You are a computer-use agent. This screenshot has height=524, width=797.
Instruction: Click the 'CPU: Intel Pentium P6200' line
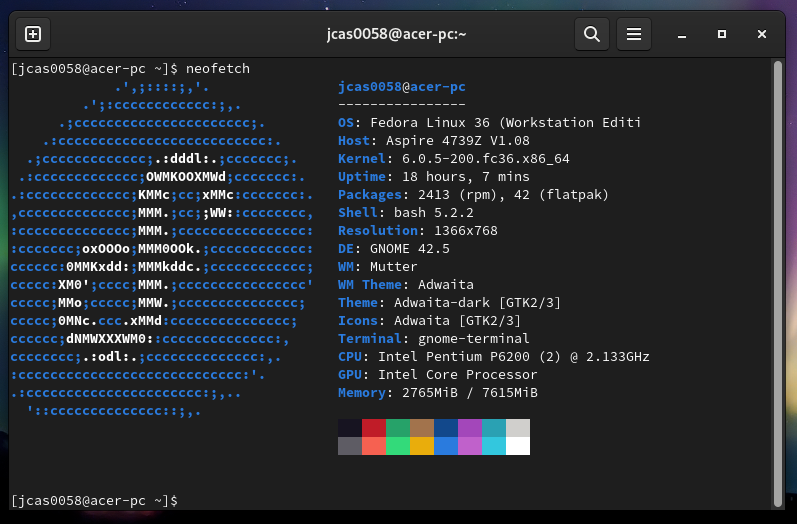coord(494,357)
